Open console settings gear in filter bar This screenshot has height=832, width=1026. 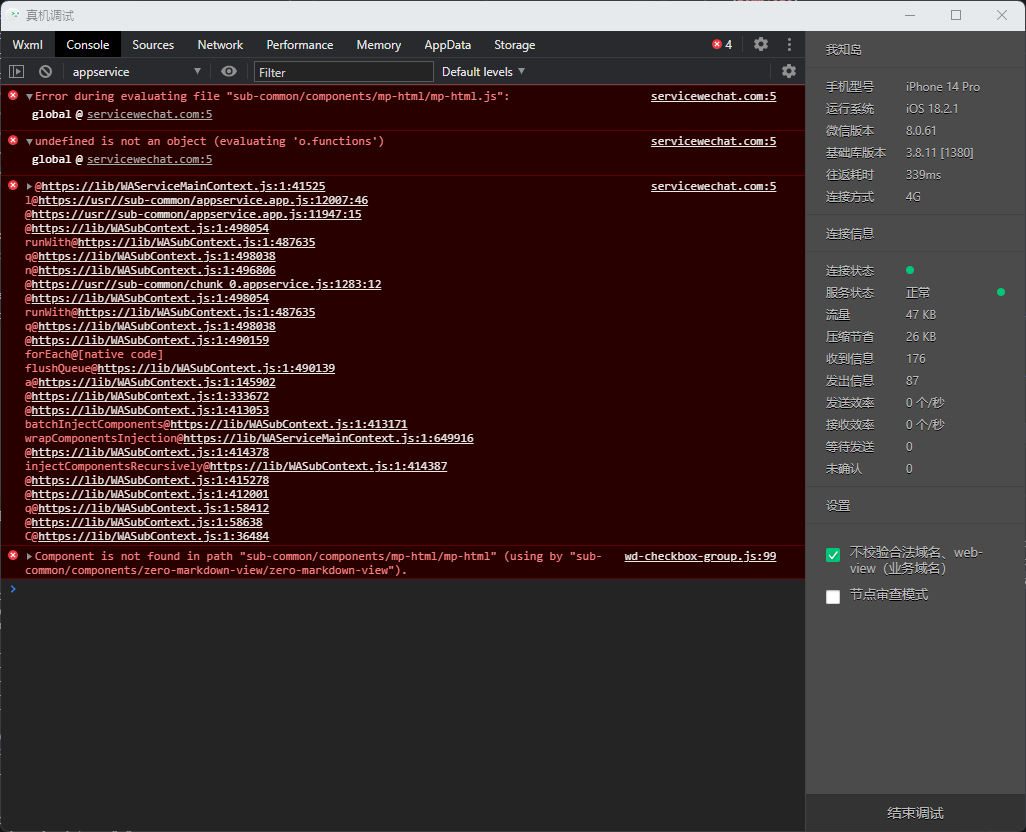(789, 71)
